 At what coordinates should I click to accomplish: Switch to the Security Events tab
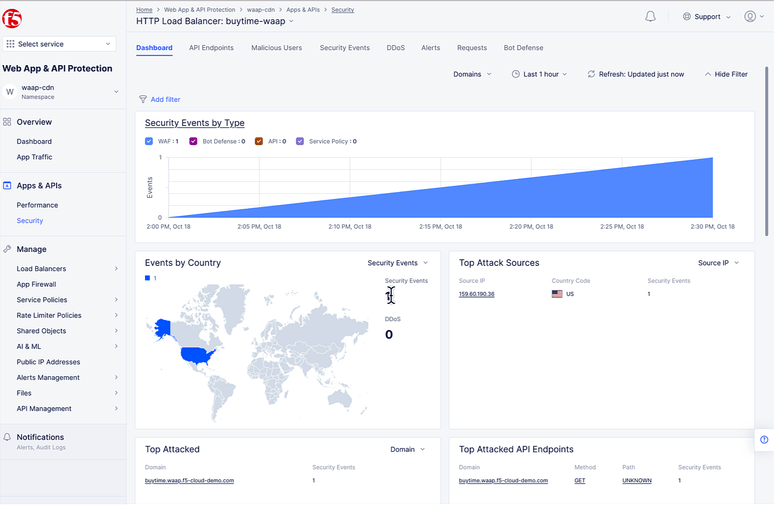tap(345, 48)
